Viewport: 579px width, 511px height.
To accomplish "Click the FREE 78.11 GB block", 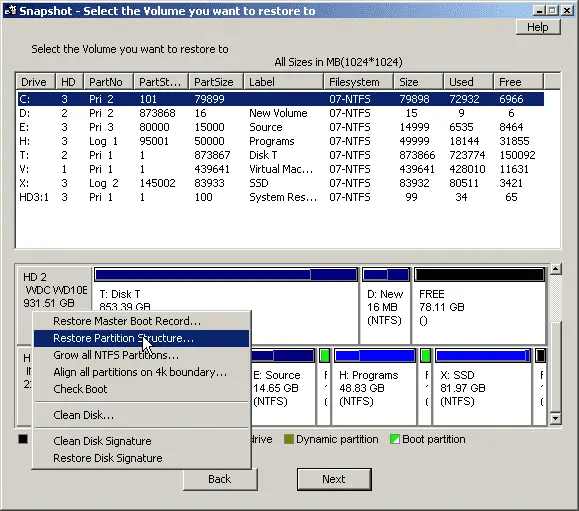I will (479, 306).
